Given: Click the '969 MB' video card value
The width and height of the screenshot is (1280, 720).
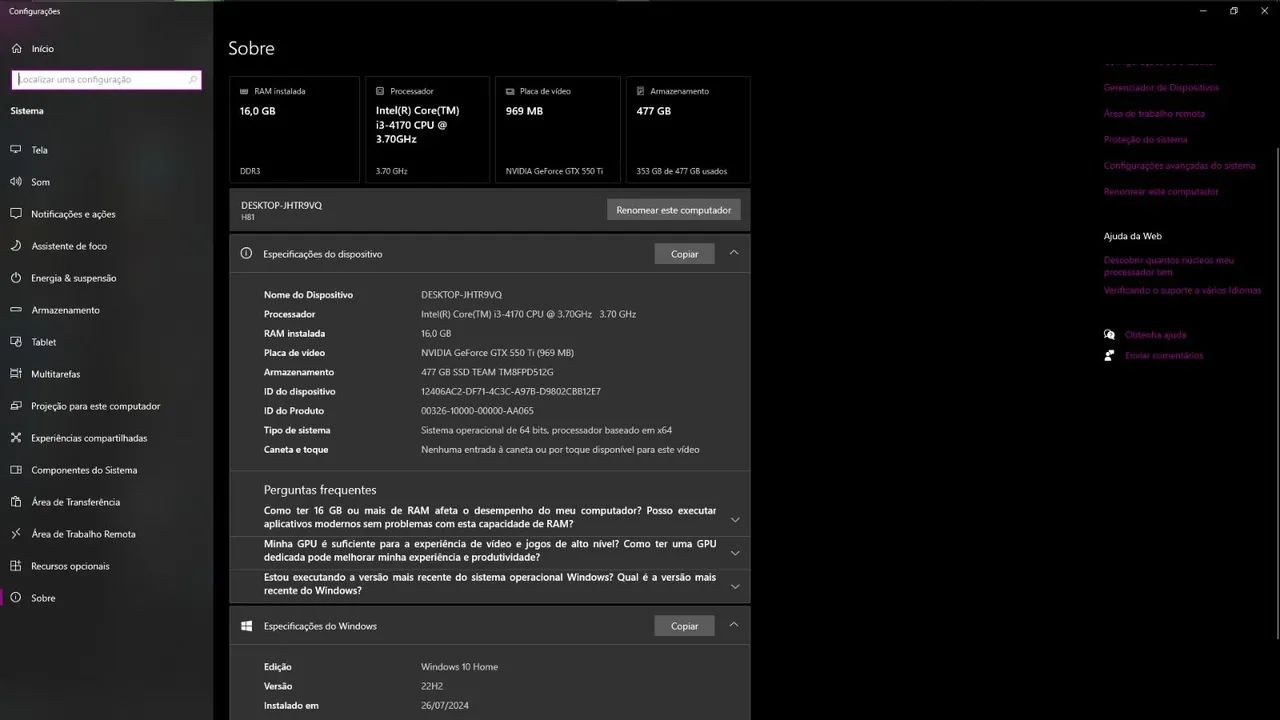Looking at the screenshot, I should point(524,111).
